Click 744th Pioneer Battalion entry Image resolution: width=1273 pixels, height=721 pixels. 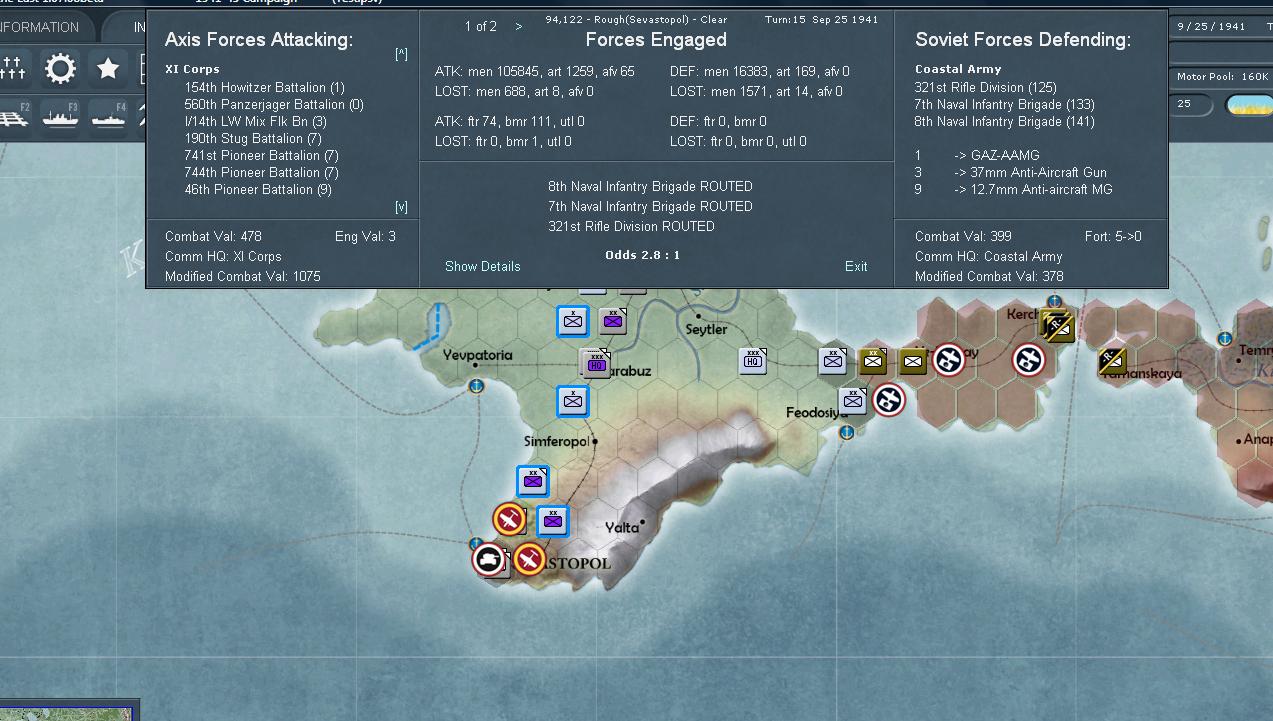(x=261, y=173)
